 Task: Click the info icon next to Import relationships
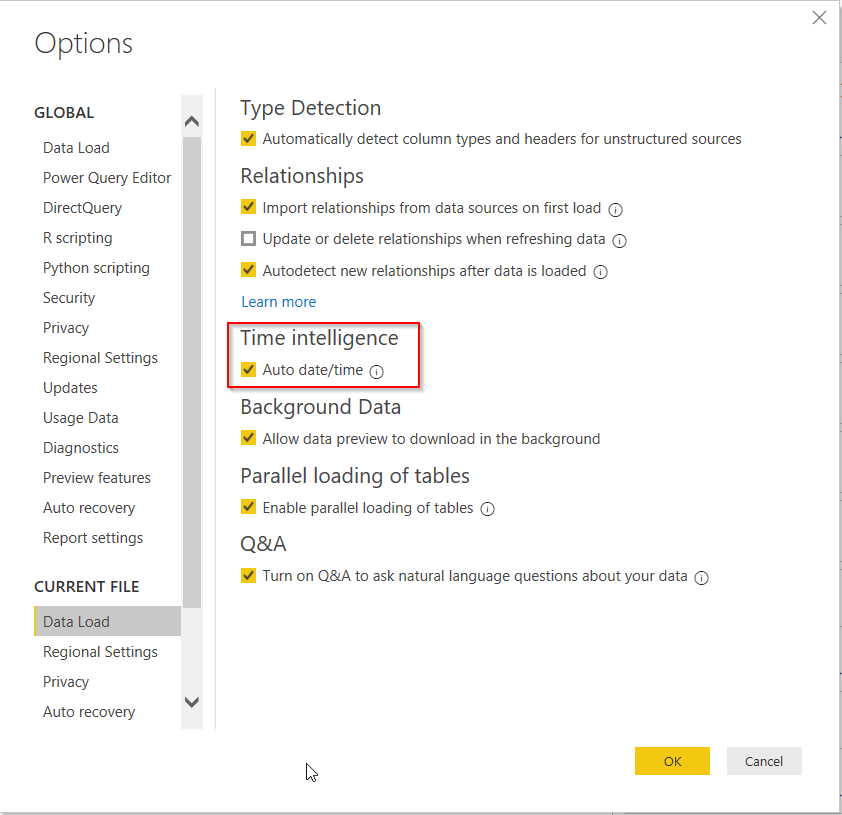pos(615,209)
